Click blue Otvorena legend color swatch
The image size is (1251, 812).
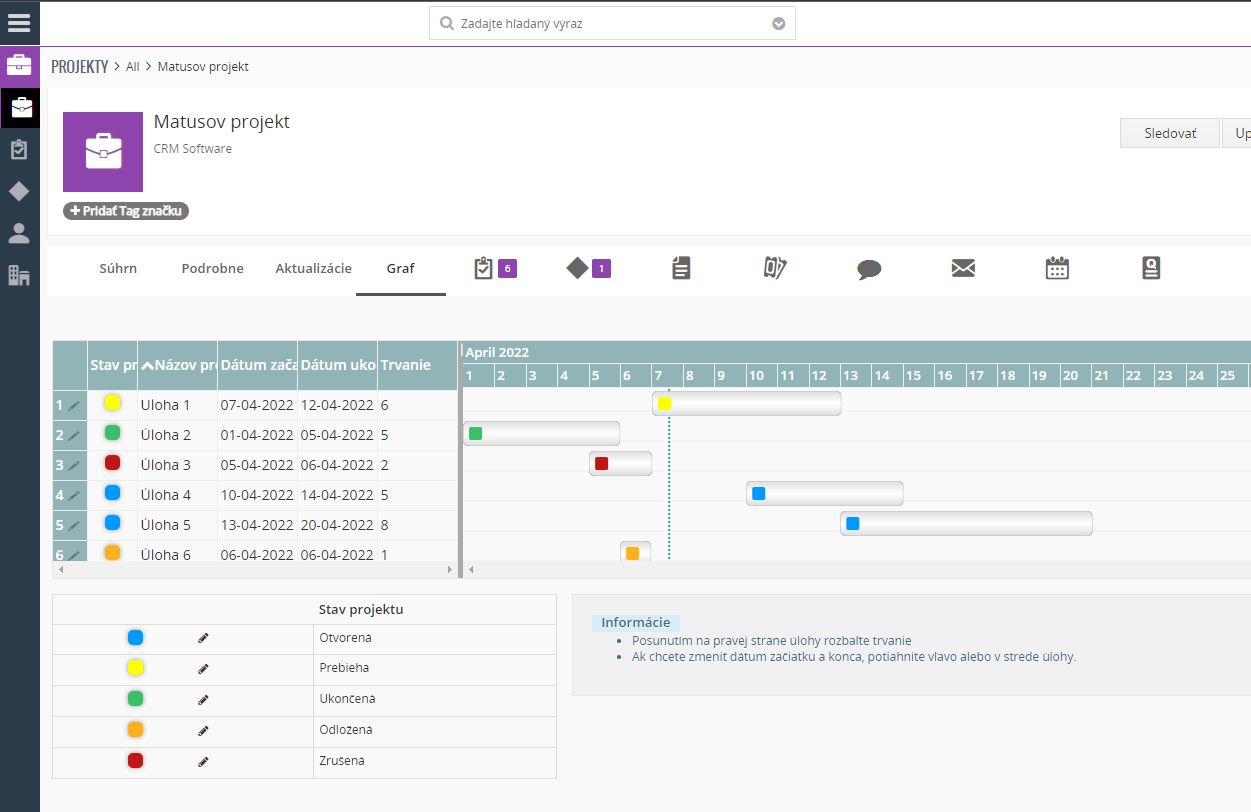point(135,637)
